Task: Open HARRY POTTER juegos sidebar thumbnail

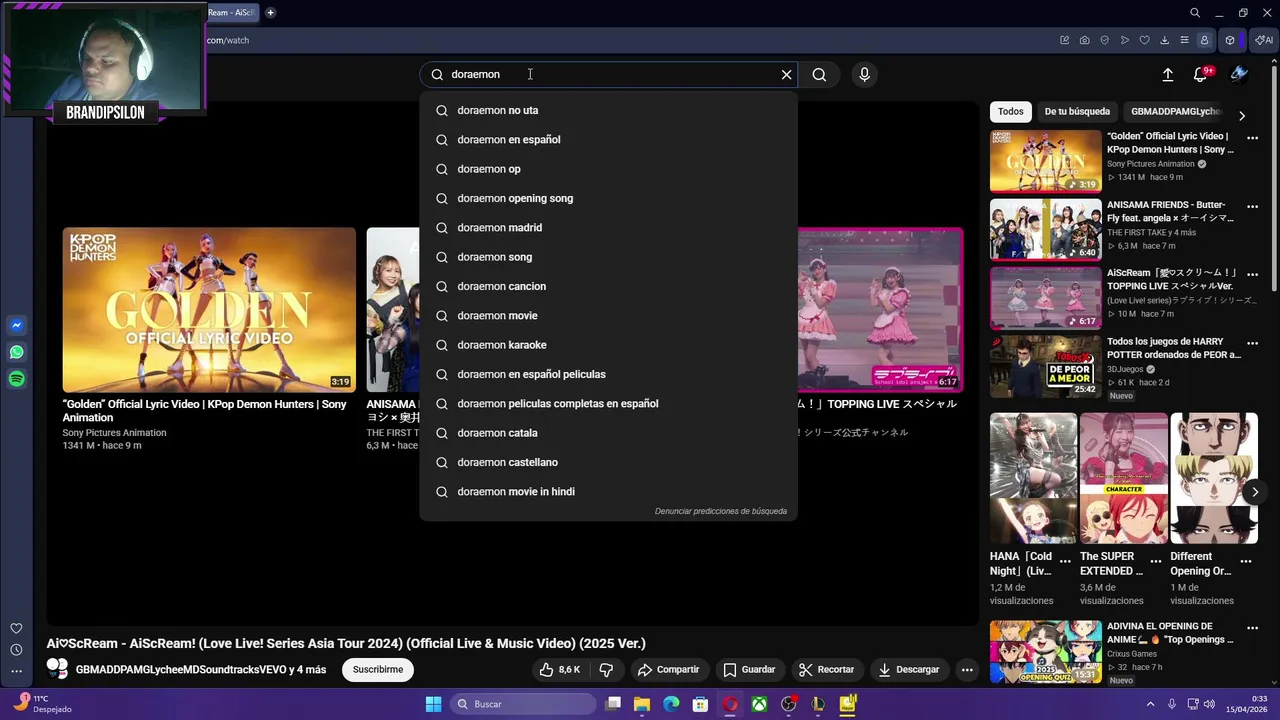Action: [1045, 366]
